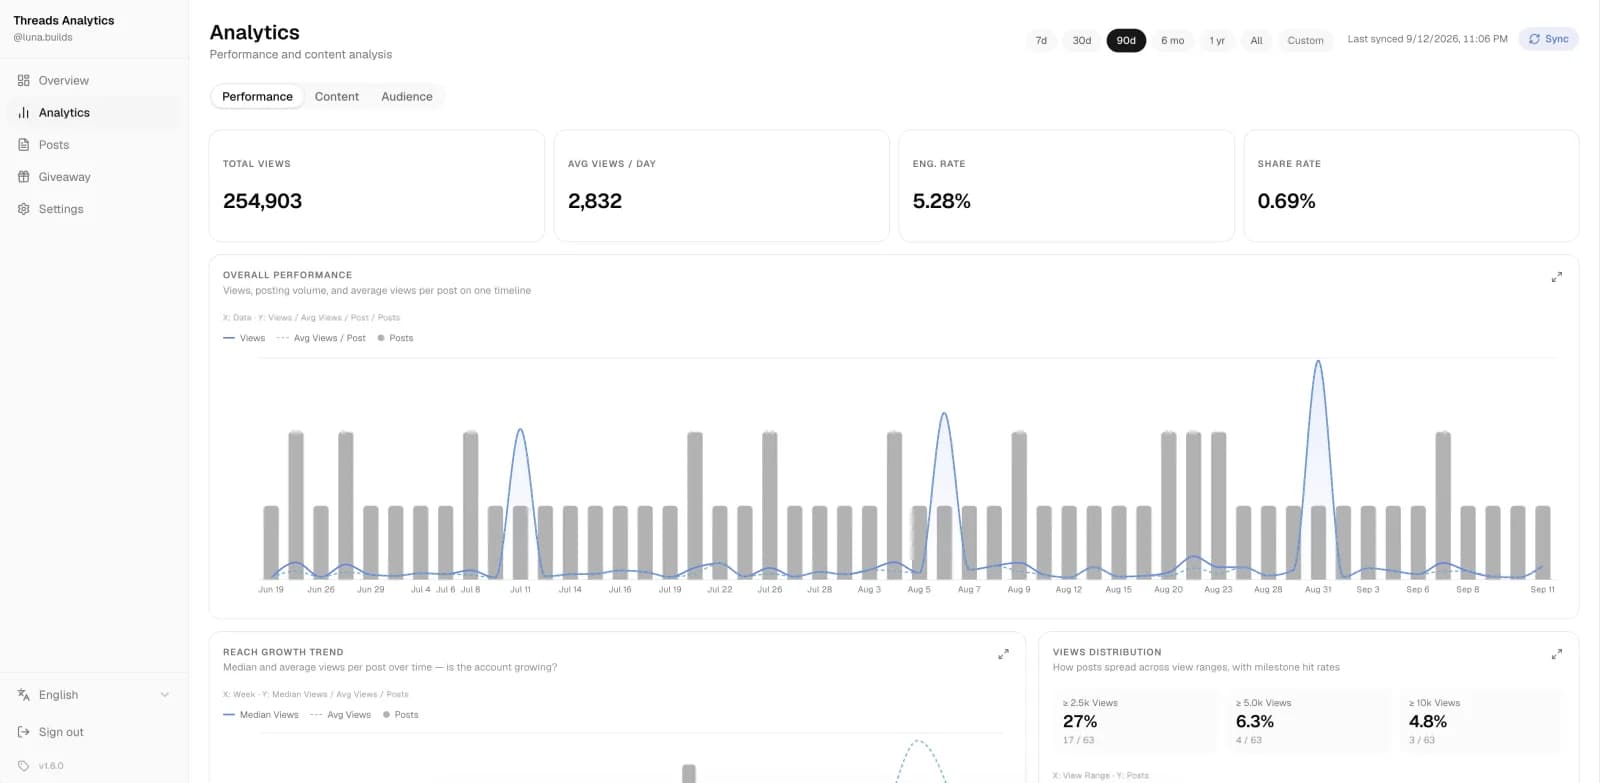Select the All time range

(x=1256, y=40)
